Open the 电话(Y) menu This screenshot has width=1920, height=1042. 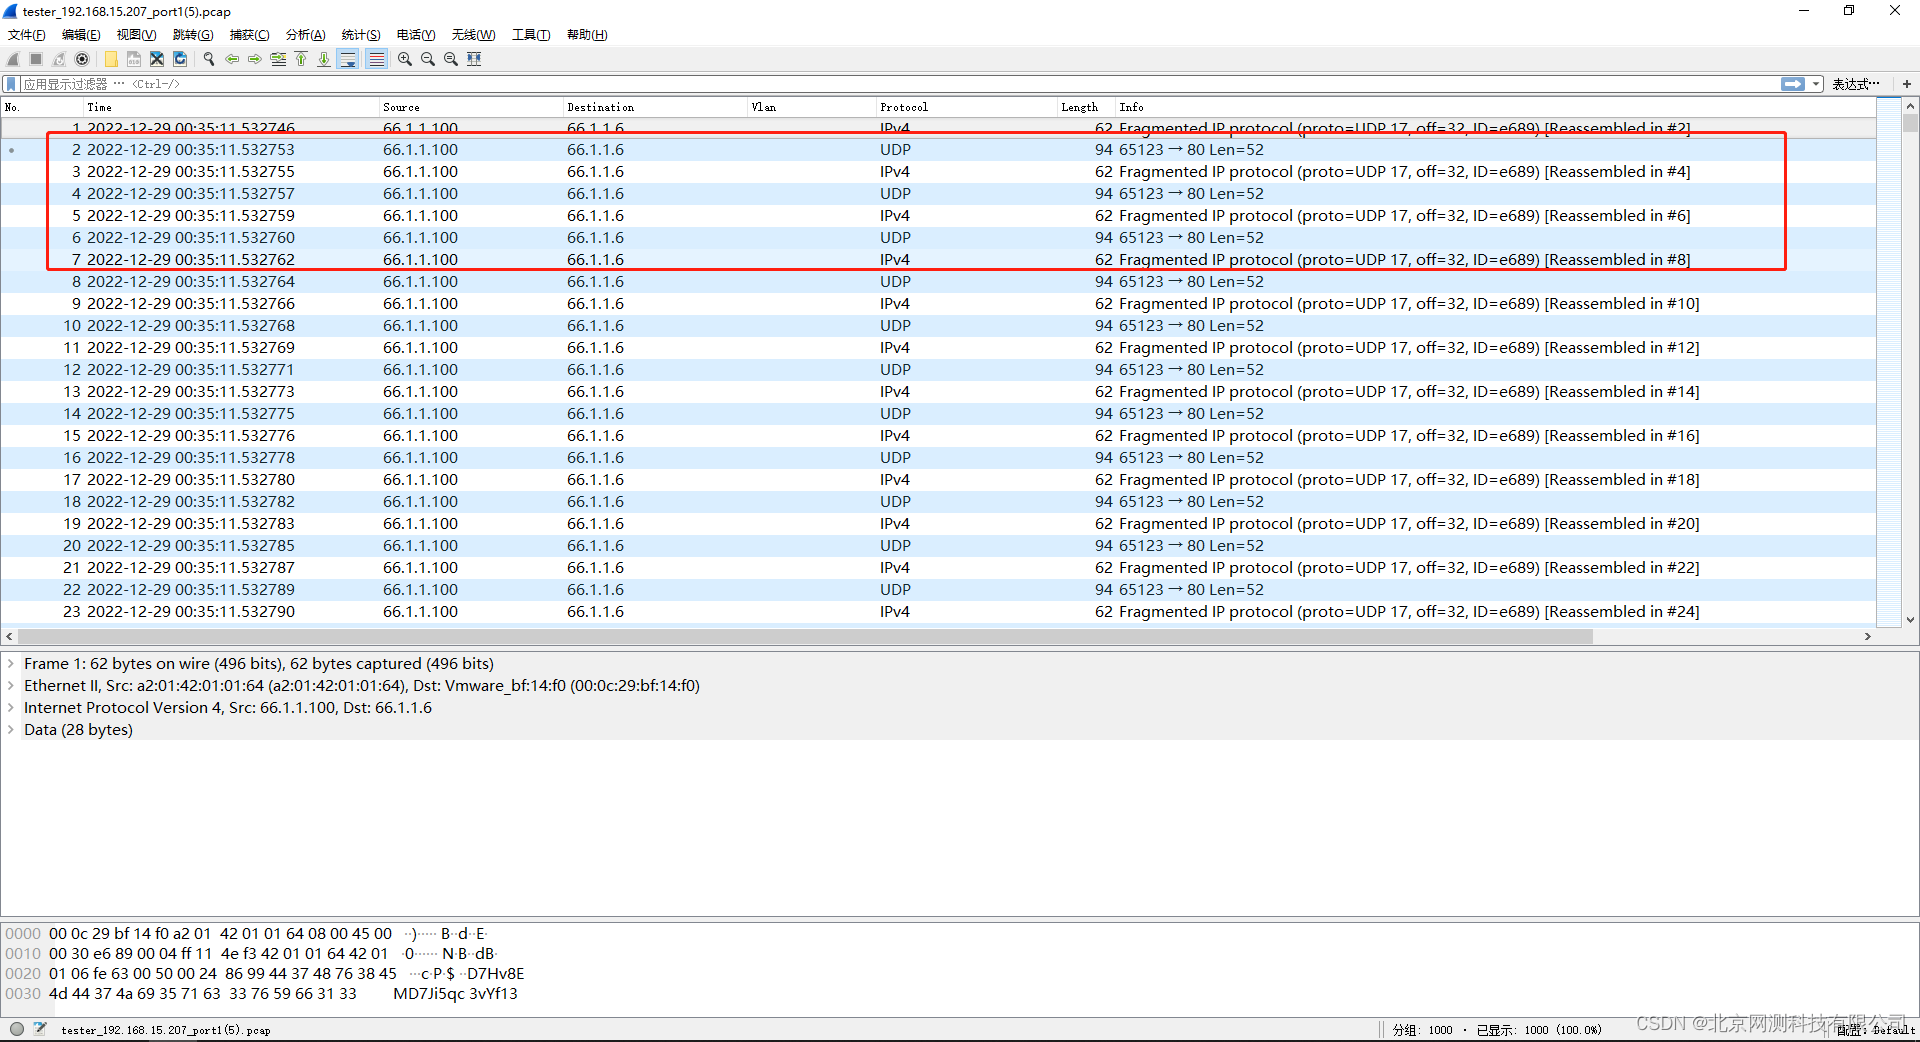[416, 35]
